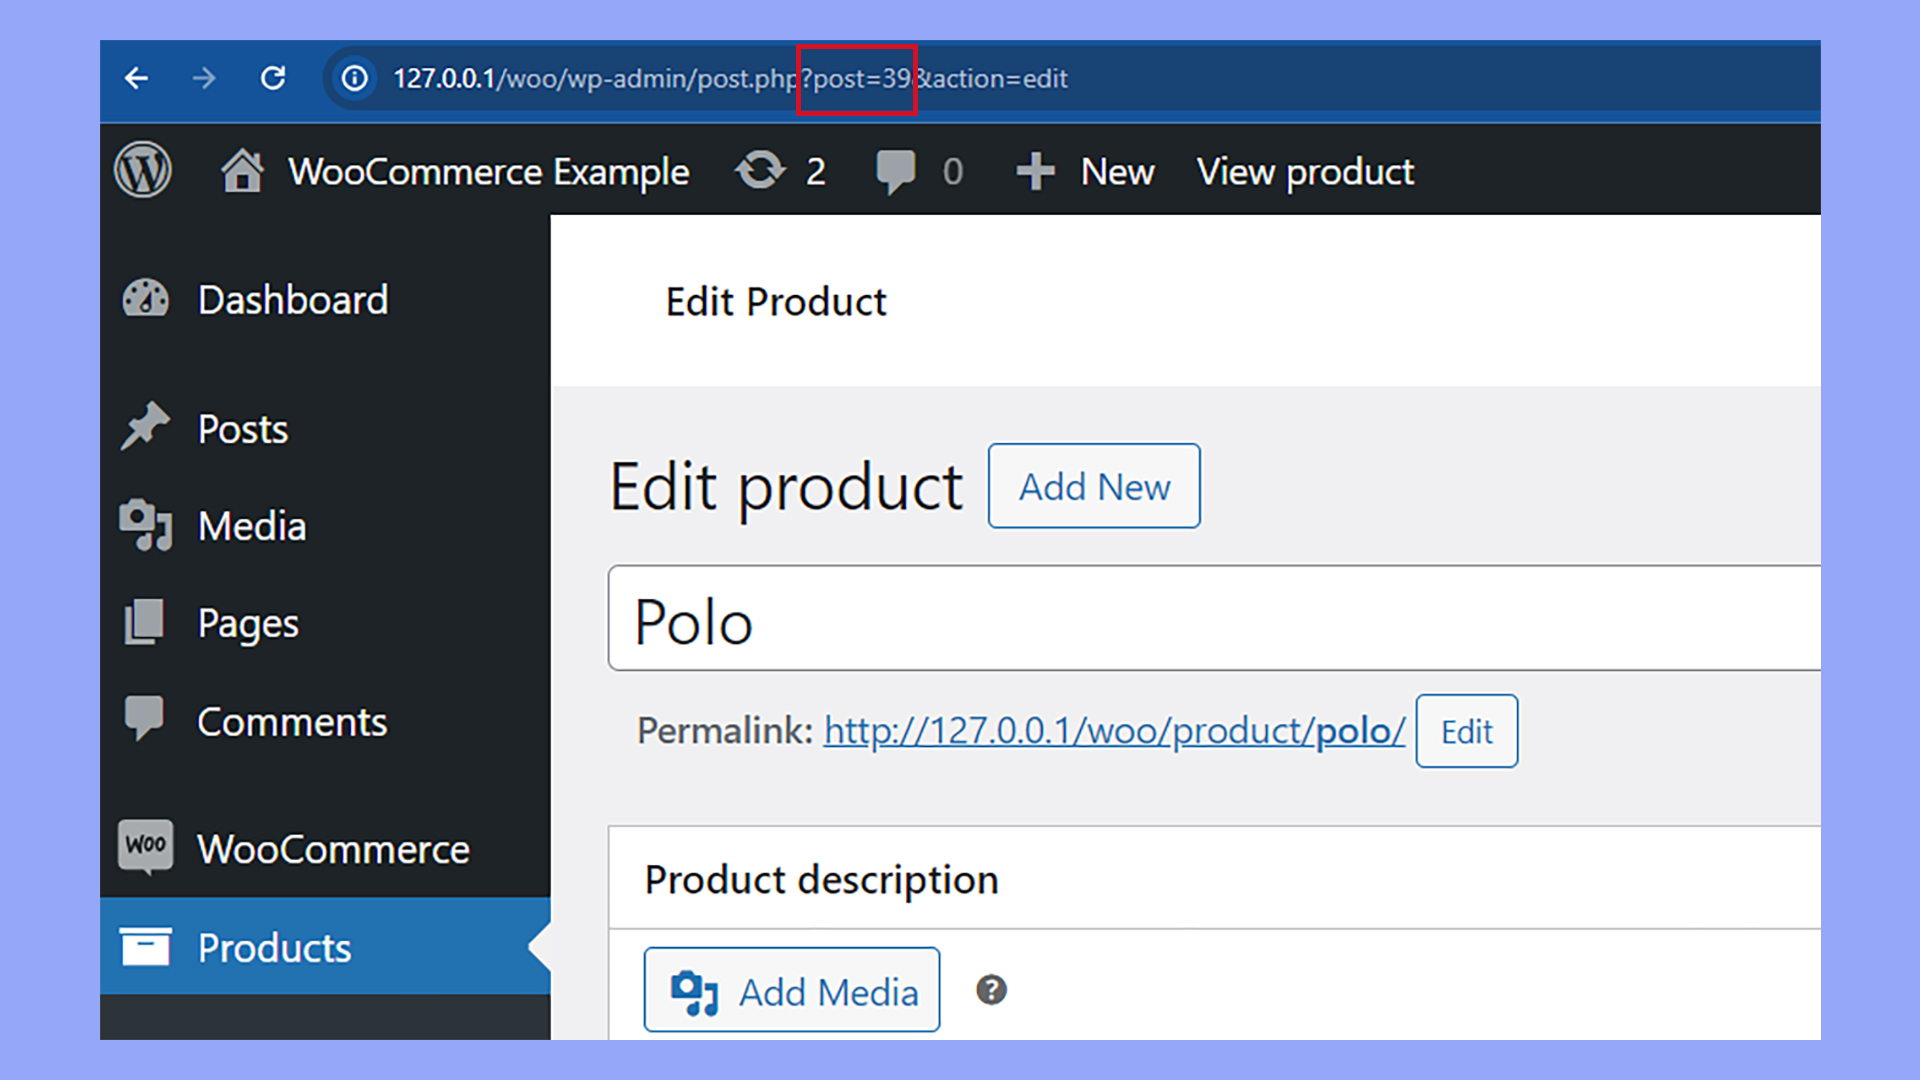Click the Woo icon beside WooCommerce
The image size is (1920, 1080).
pyautogui.click(x=146, y=847)
